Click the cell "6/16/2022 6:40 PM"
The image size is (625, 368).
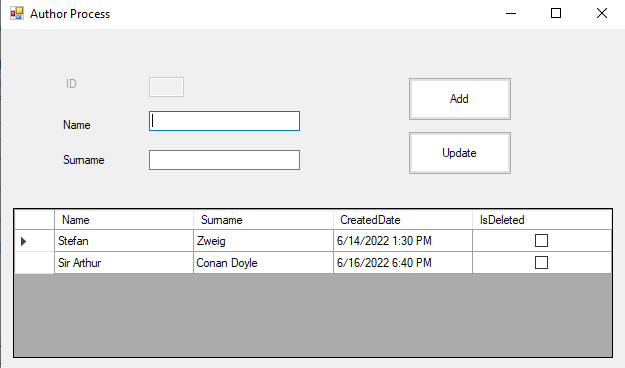pos(403,263)
